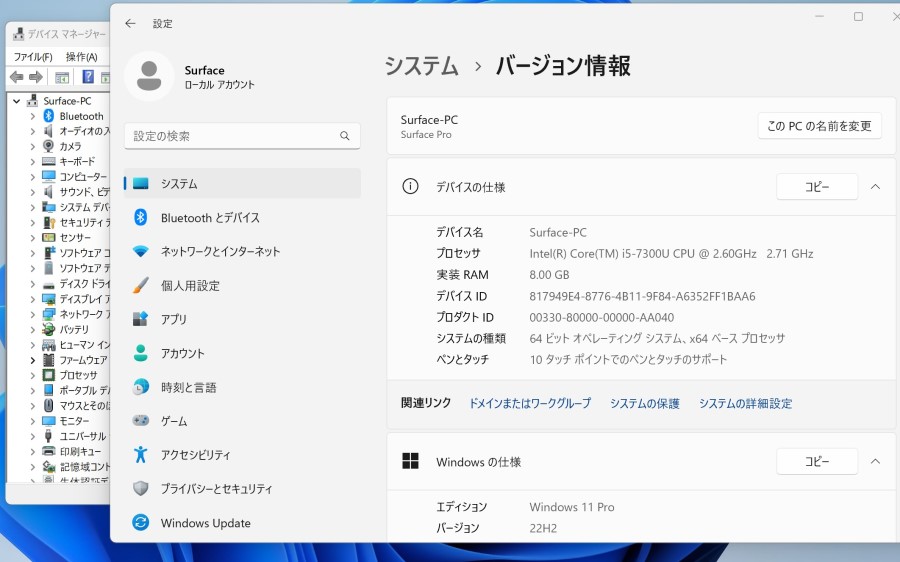Image resolution: width=900 pixels, height=562 pixels.
Task: Click the search magnifier icon in settings
Action: pos(344,136)
